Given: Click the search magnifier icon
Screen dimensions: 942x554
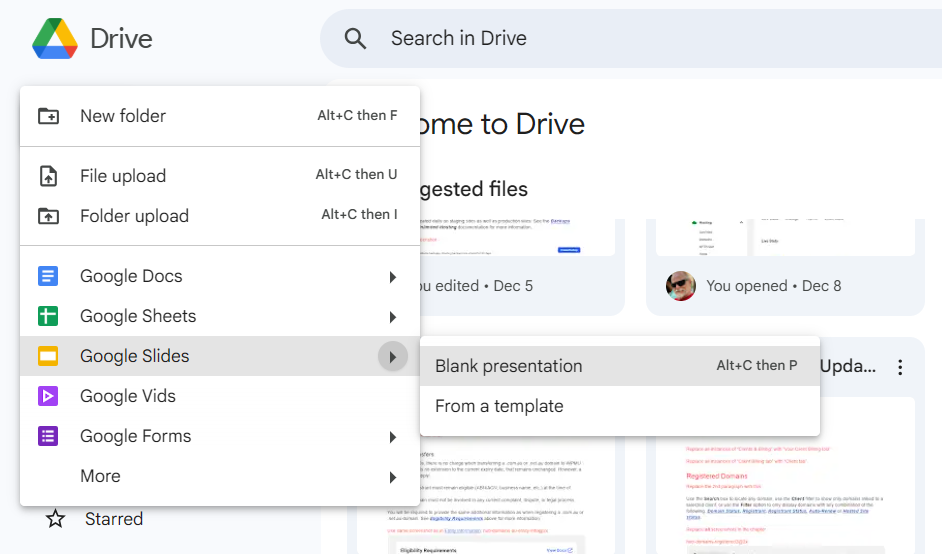Looking at the screenshot, I should pos(355,38).
